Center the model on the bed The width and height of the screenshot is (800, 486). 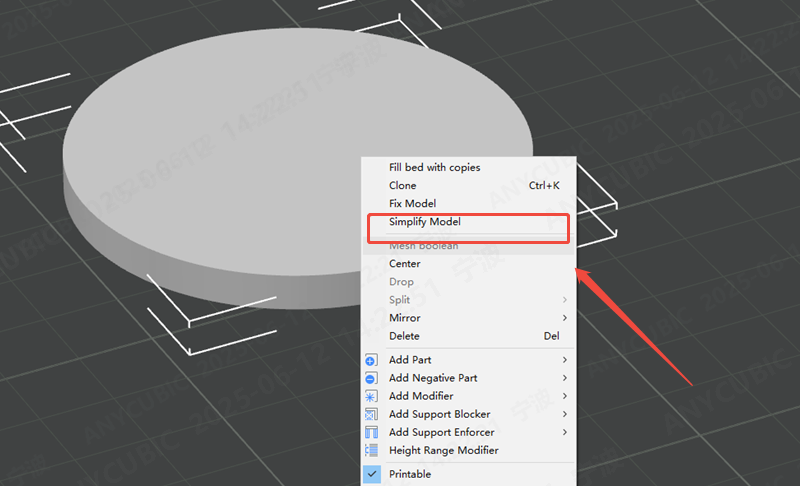469,264
